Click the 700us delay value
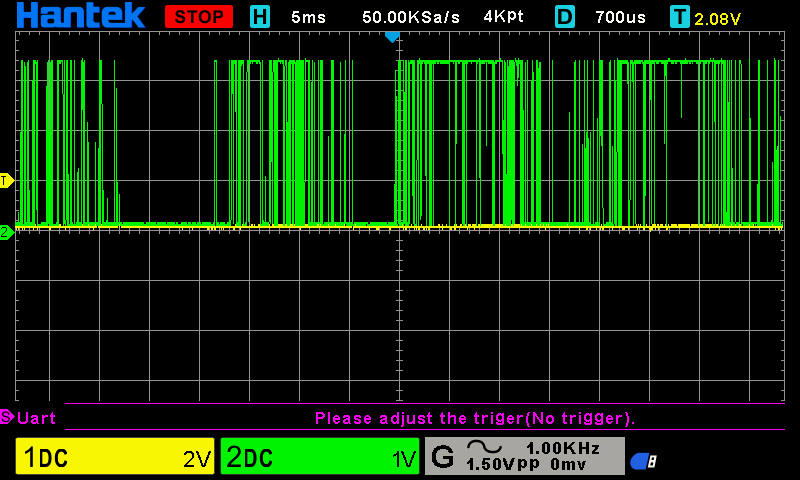 [621, 17]
